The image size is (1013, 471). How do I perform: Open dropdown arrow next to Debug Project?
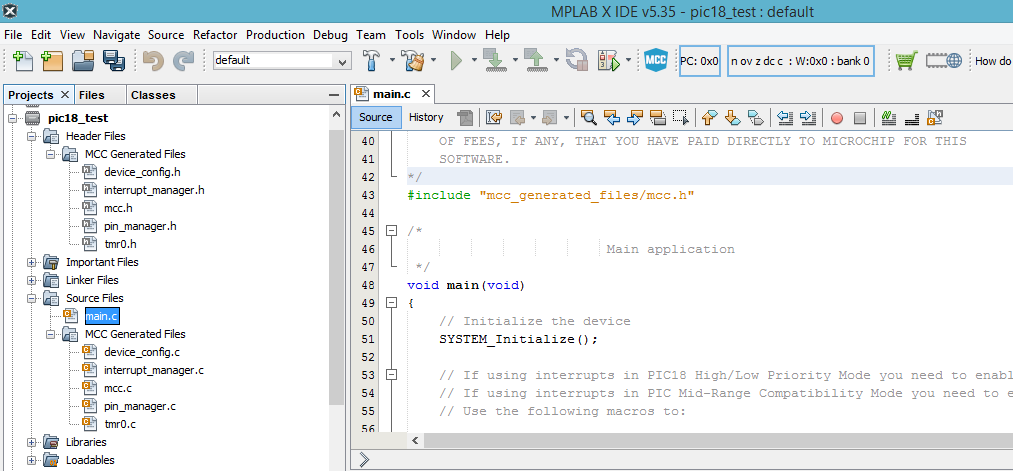[629, 60]
